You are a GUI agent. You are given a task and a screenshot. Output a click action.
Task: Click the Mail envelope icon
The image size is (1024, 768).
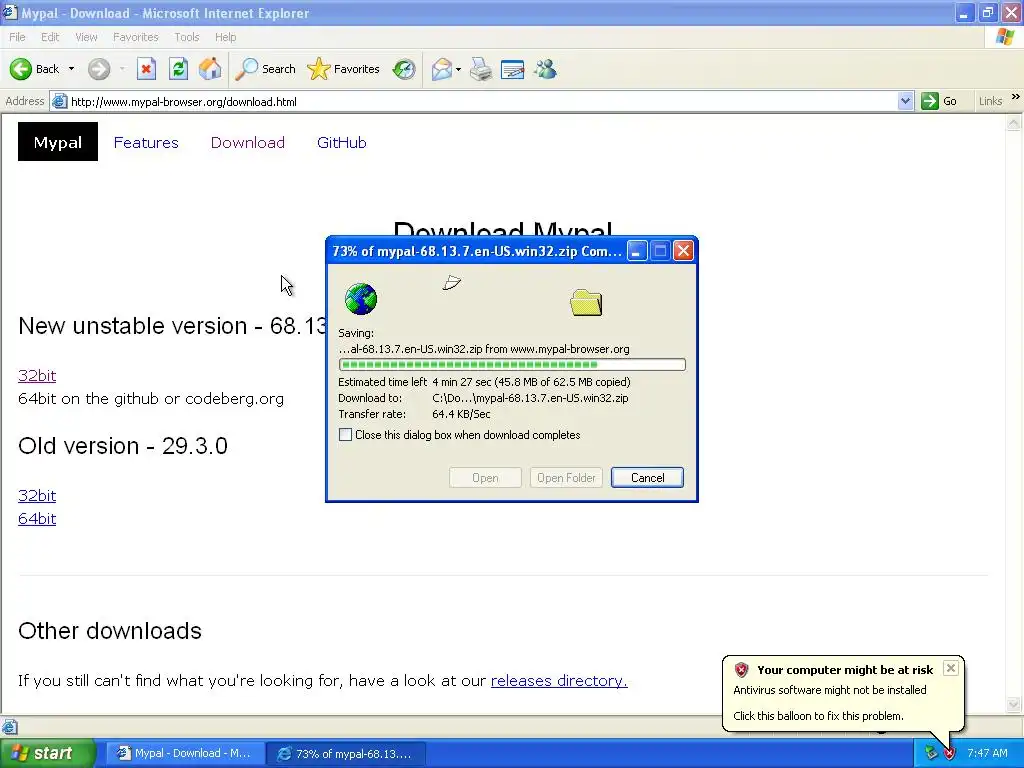pyautogui.click(x=442, y=69)
